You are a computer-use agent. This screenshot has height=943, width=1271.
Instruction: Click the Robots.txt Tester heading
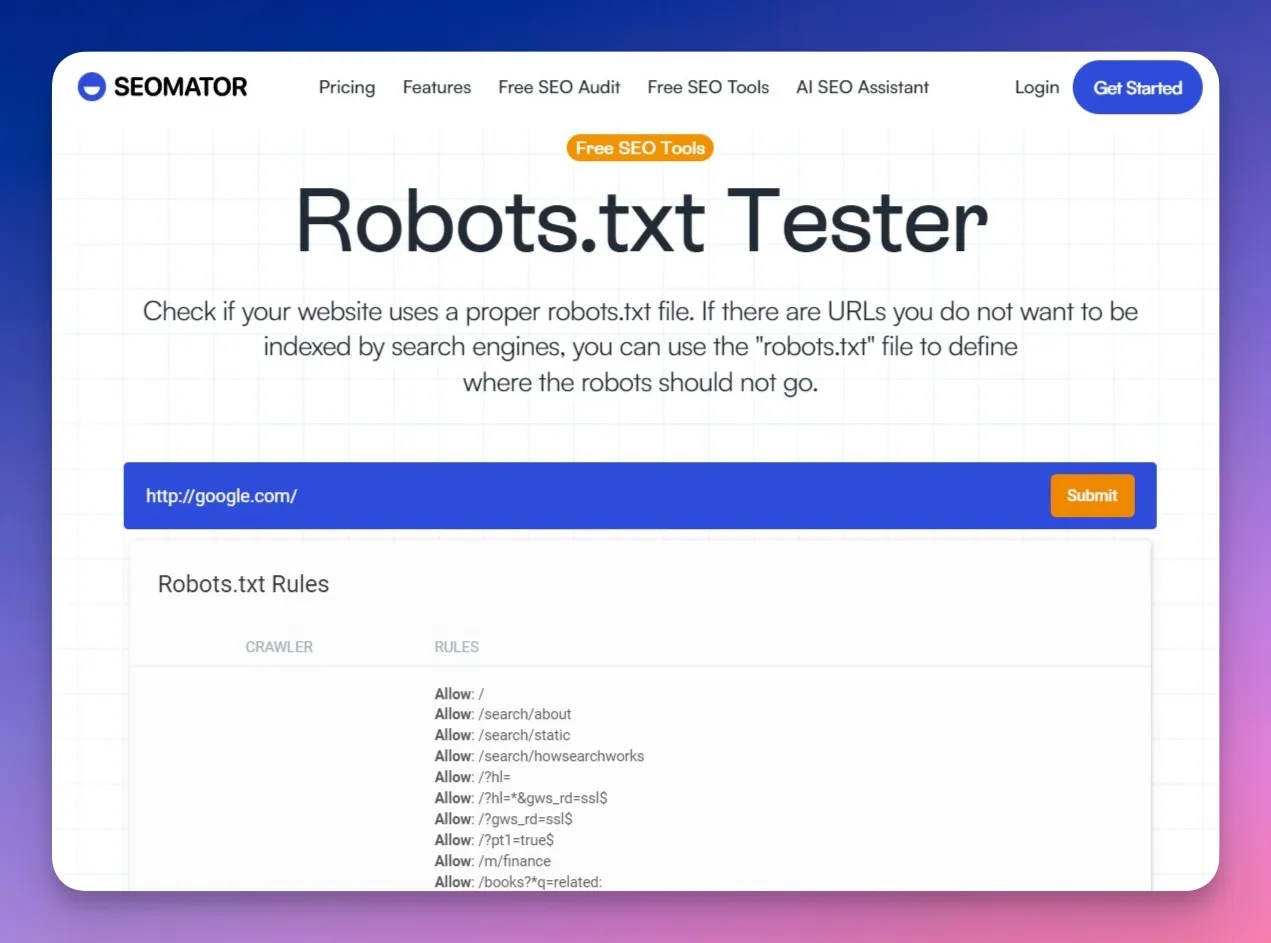642,220
